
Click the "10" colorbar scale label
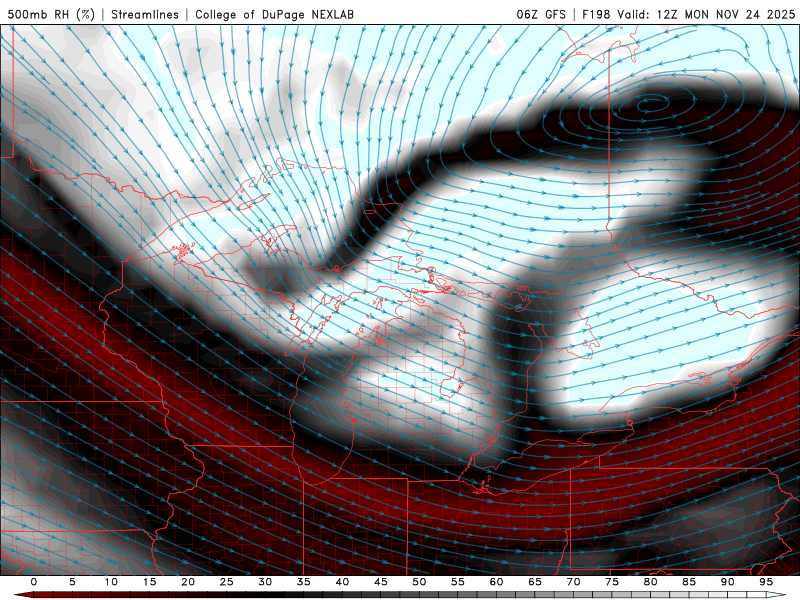coord(111,582)
